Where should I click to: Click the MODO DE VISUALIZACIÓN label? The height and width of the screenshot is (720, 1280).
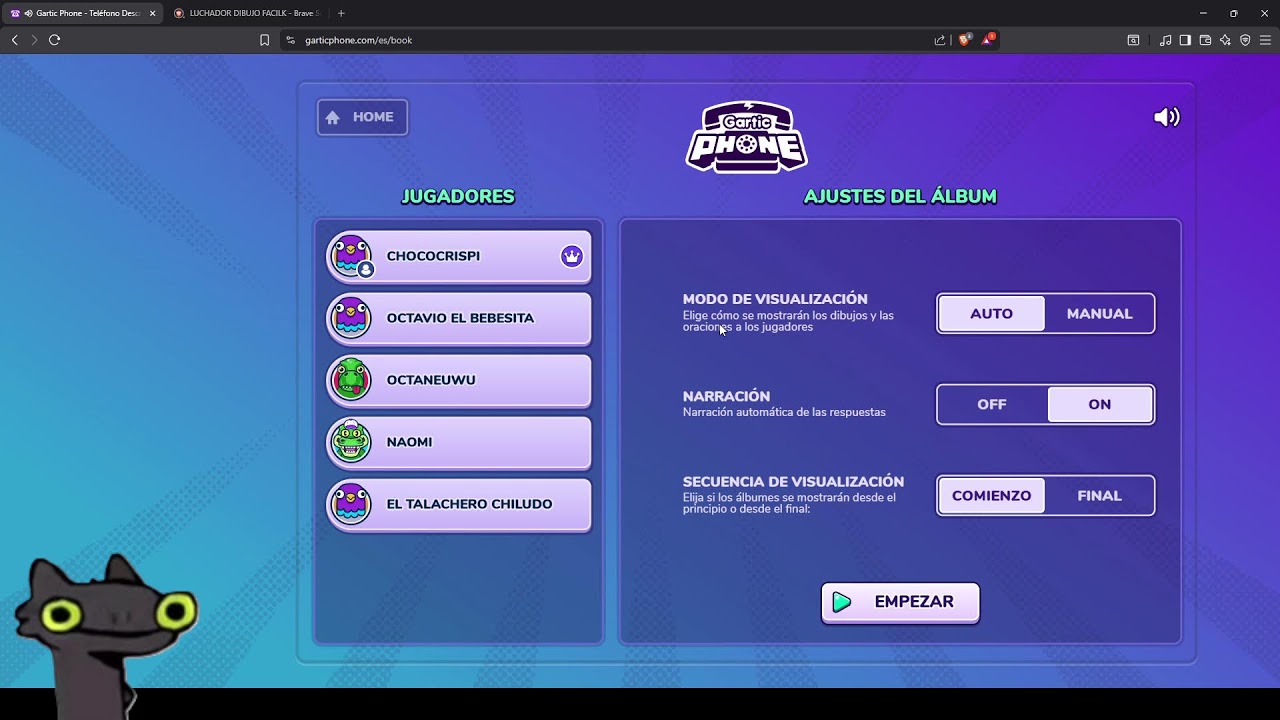tap(775, 299)
